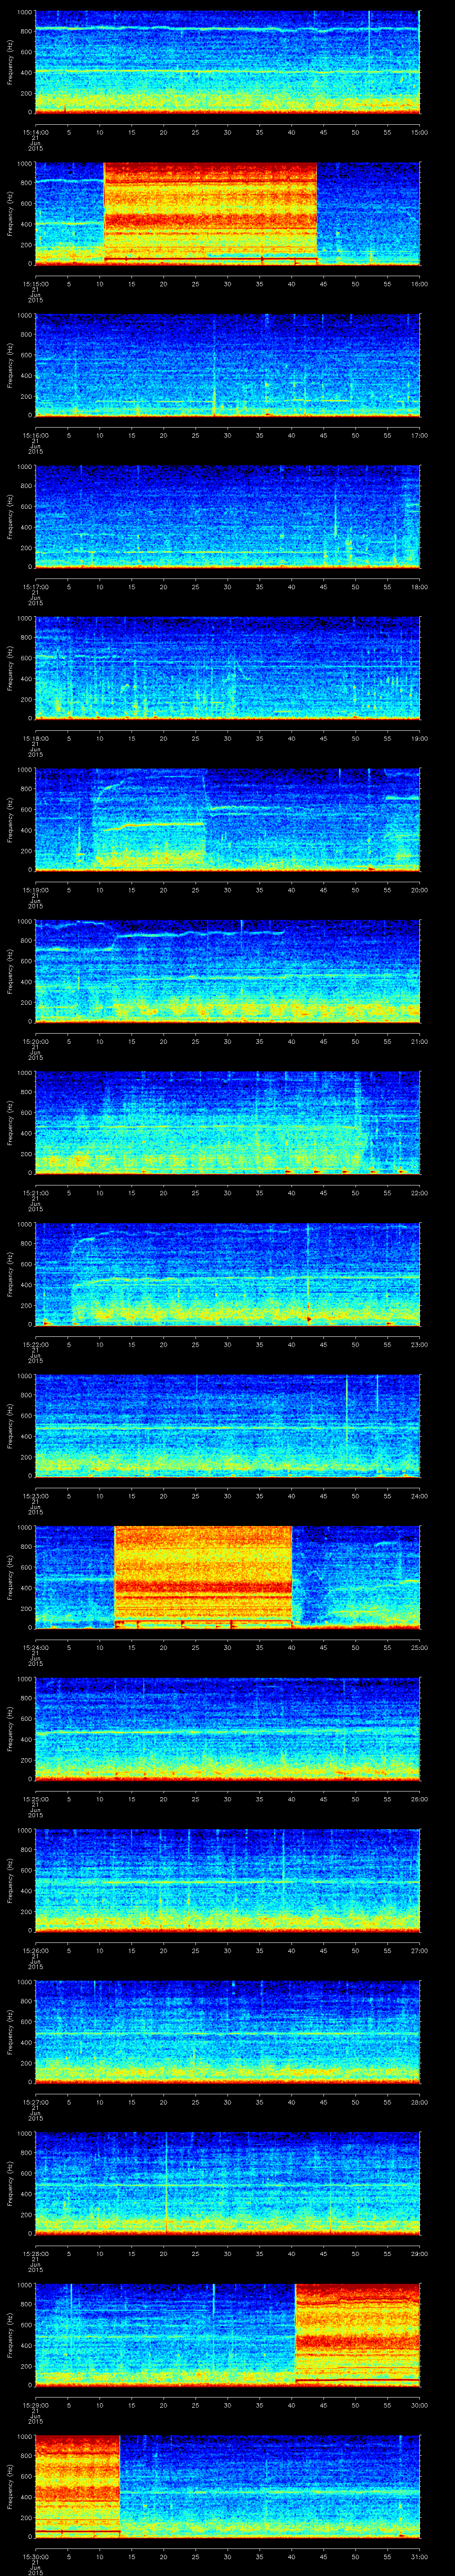Open the spectrogram panel starting at 15:20:00

[x=227, y=971]
